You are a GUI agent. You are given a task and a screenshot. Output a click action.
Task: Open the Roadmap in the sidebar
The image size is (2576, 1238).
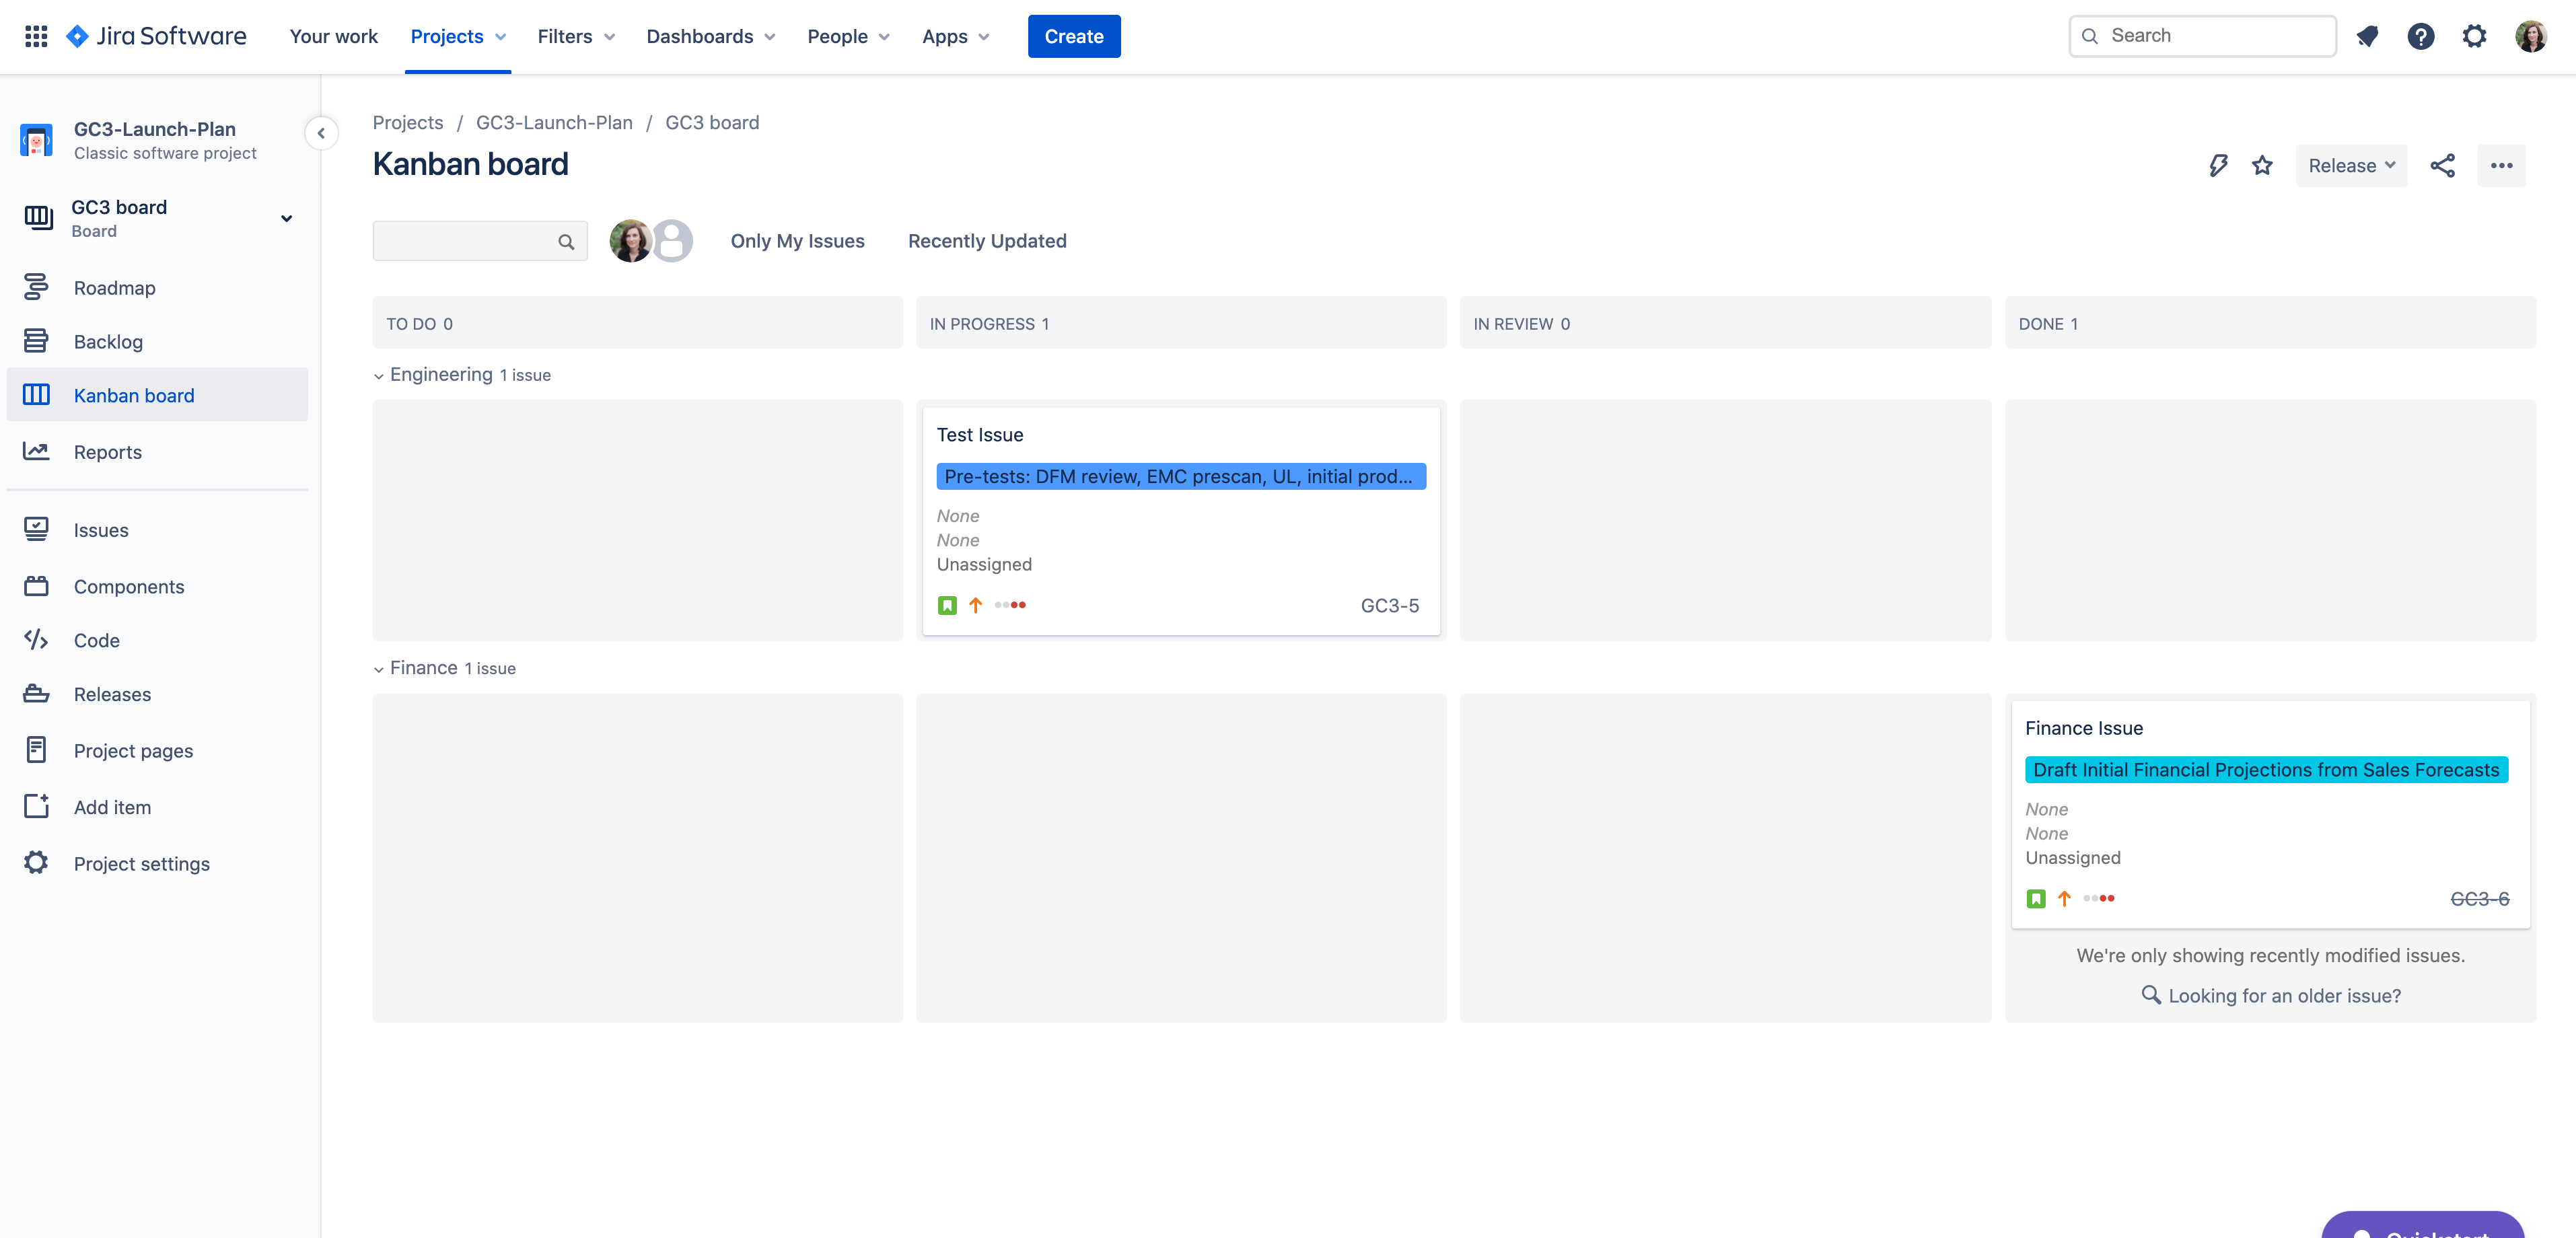click(x=114, y=287)
